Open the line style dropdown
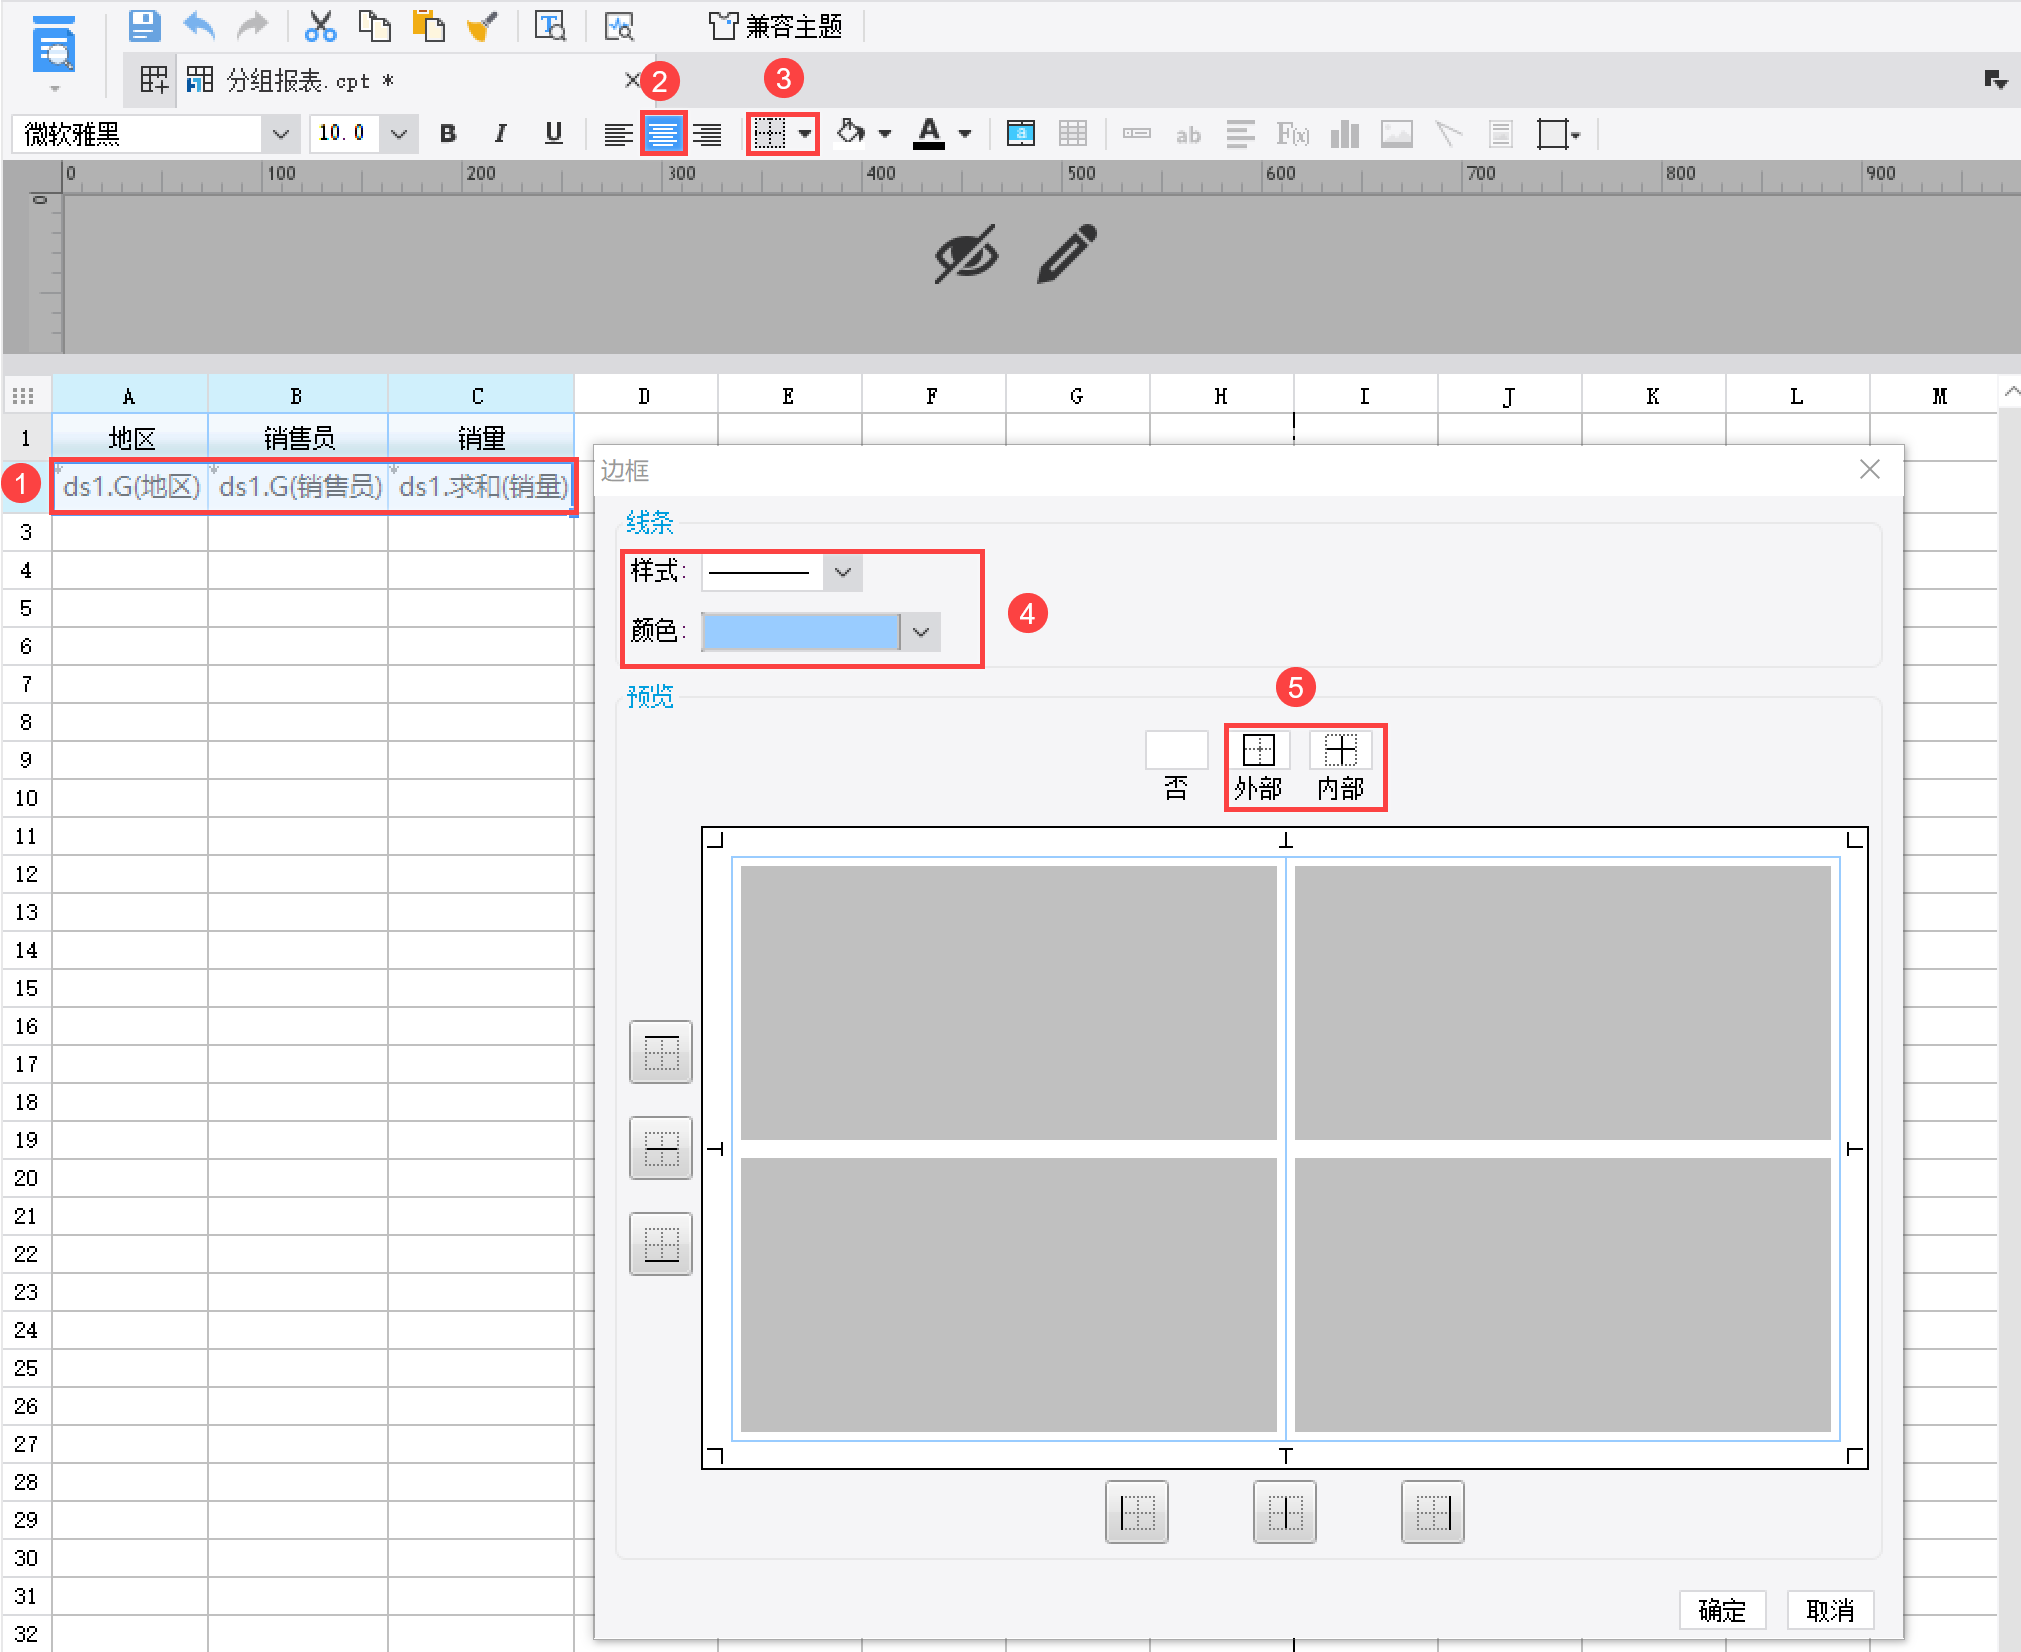Viewport: 2021px width, 1652px height. [x=842, y=573]
